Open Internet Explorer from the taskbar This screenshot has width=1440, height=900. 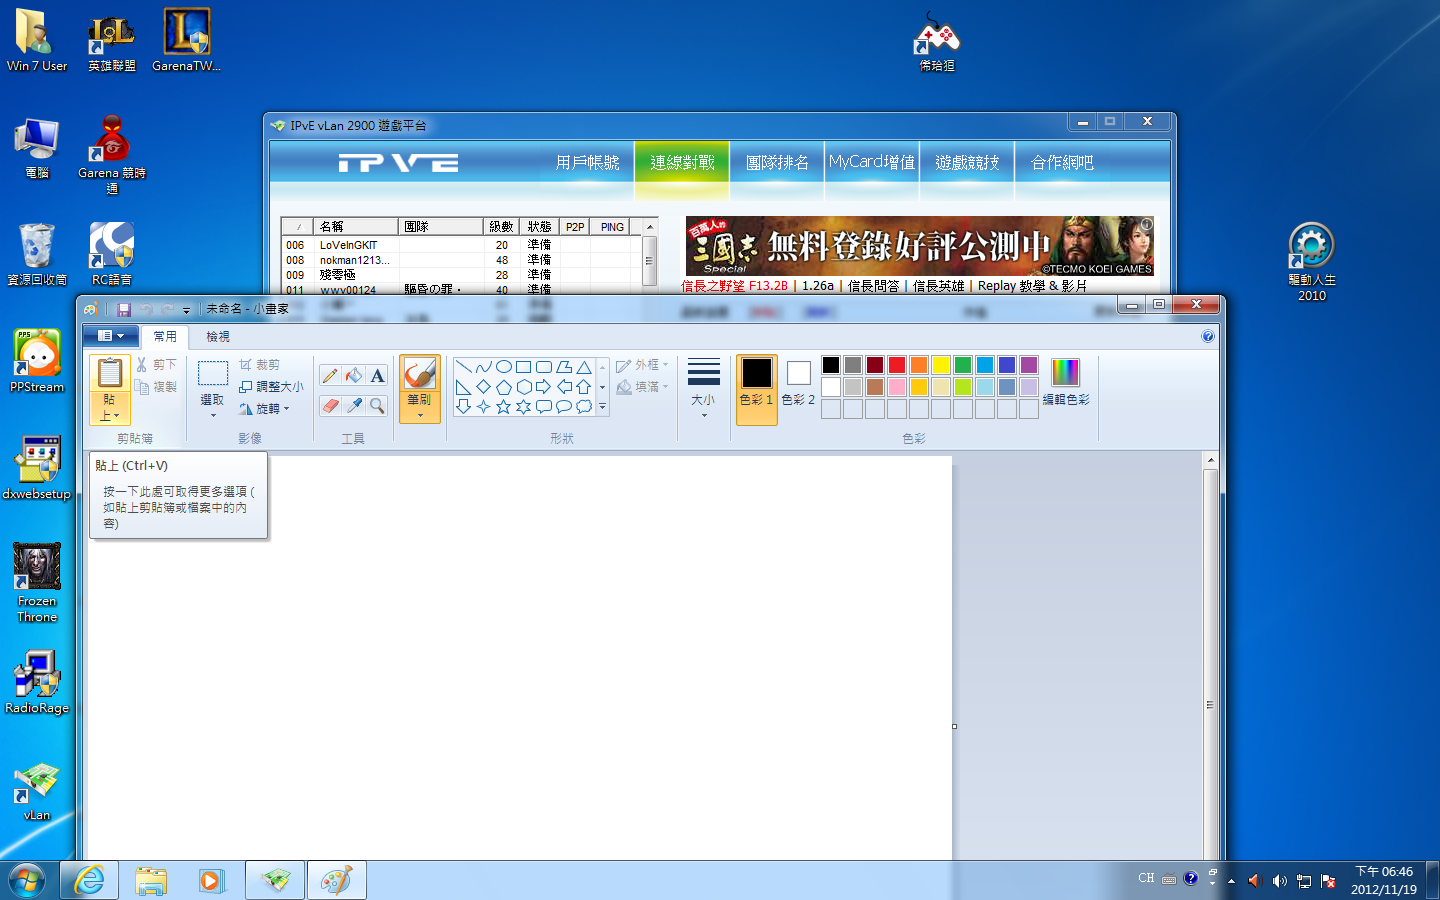[x=90, y=881]
